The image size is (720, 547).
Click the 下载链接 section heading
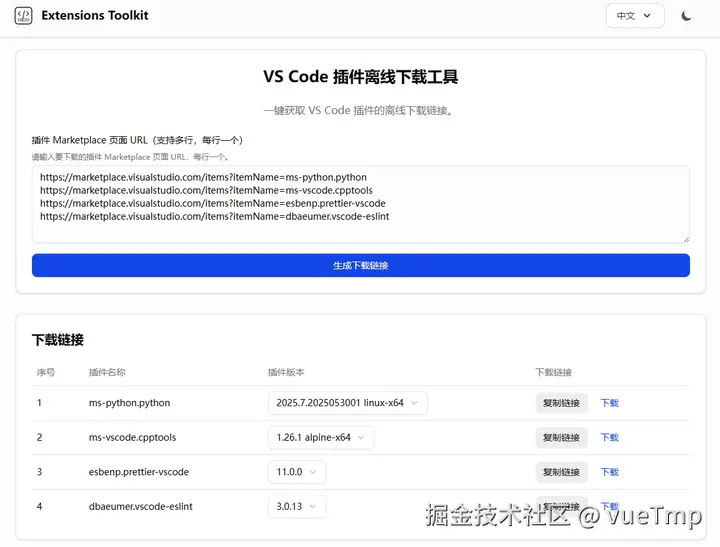(58, 340)
